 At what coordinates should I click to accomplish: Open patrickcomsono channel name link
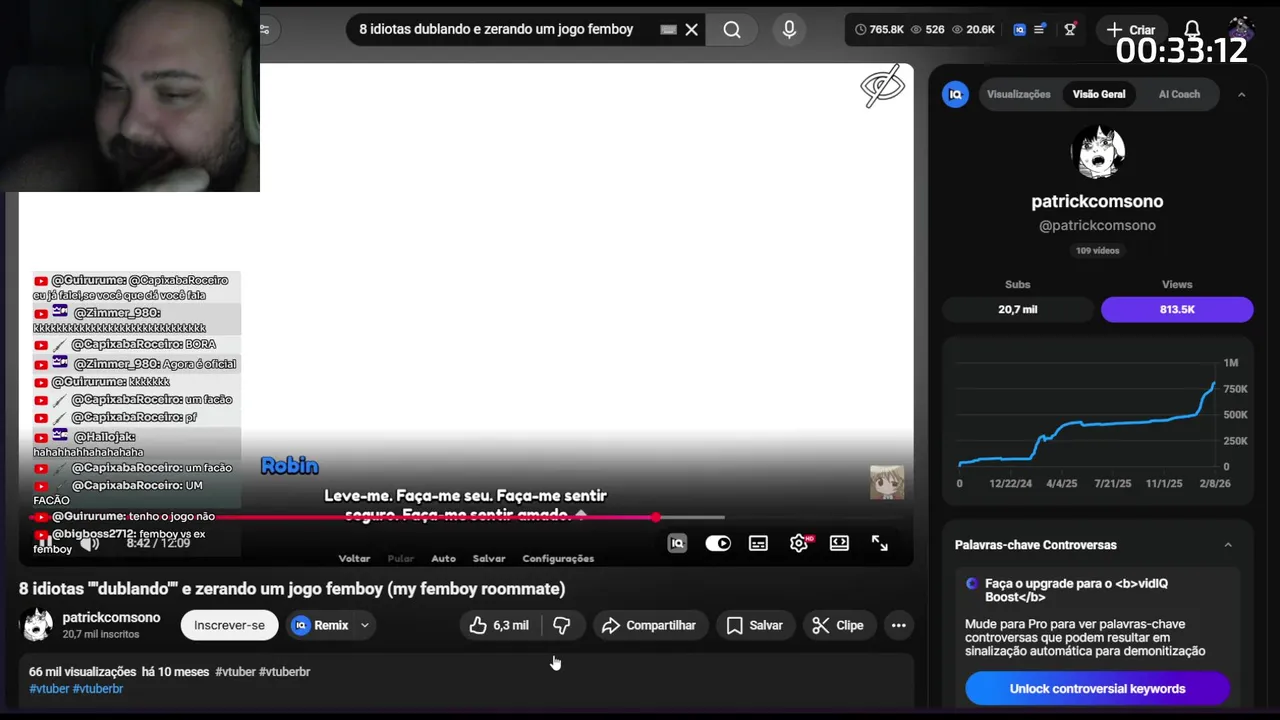click(x=111, y=618)
